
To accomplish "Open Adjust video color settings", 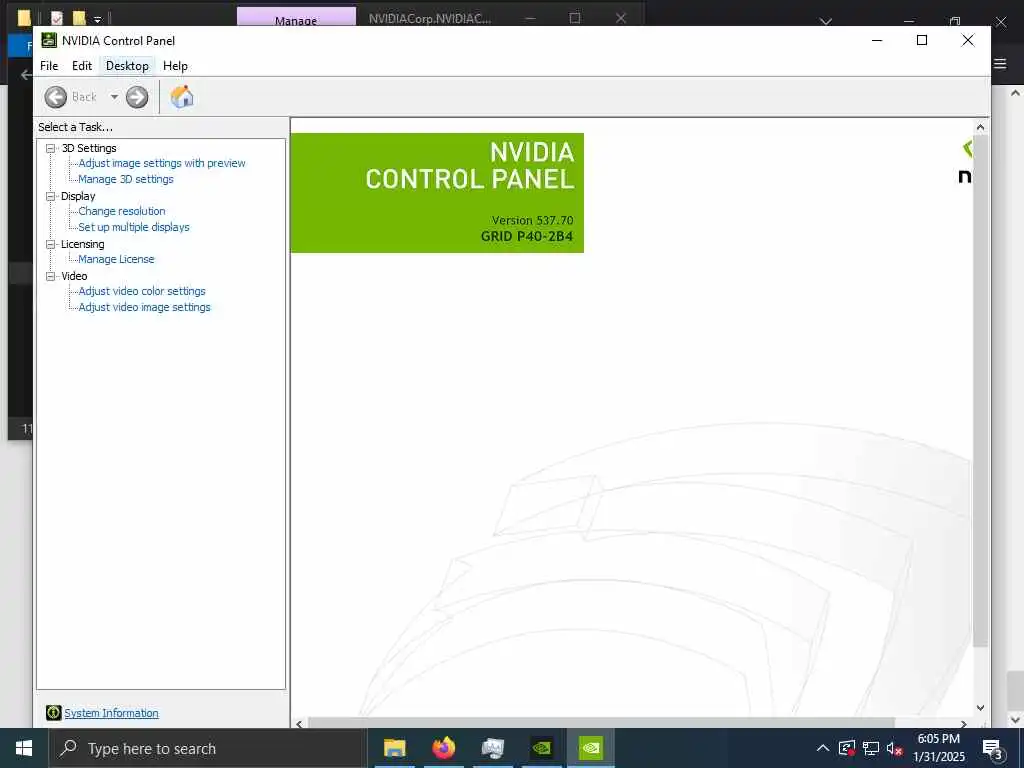I will click(142, 291).
